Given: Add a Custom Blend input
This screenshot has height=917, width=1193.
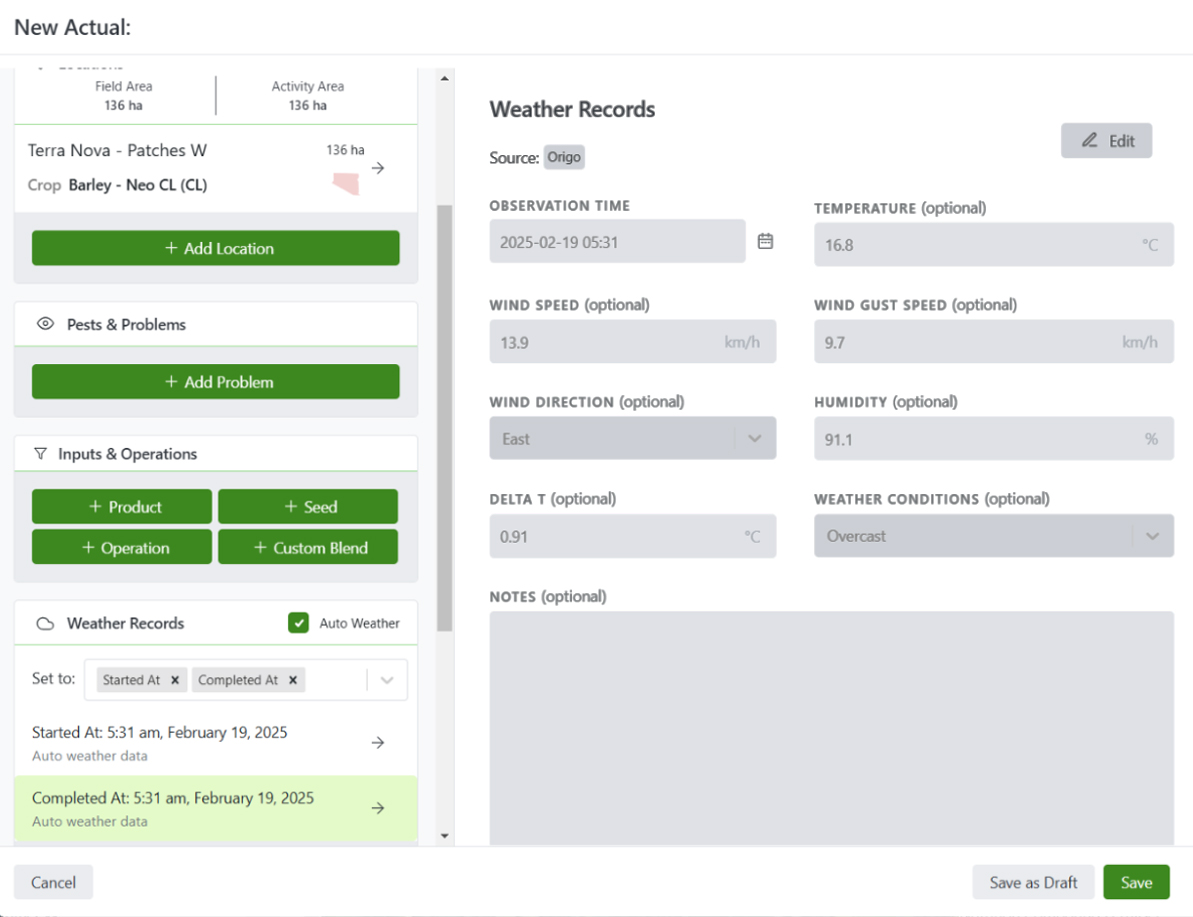Looking at the screenshot, I should click(x=308, y=547).
